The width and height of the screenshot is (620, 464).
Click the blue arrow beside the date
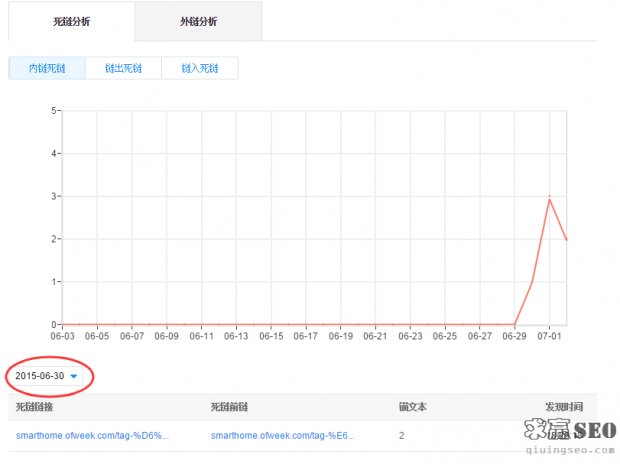pos(74,377)
